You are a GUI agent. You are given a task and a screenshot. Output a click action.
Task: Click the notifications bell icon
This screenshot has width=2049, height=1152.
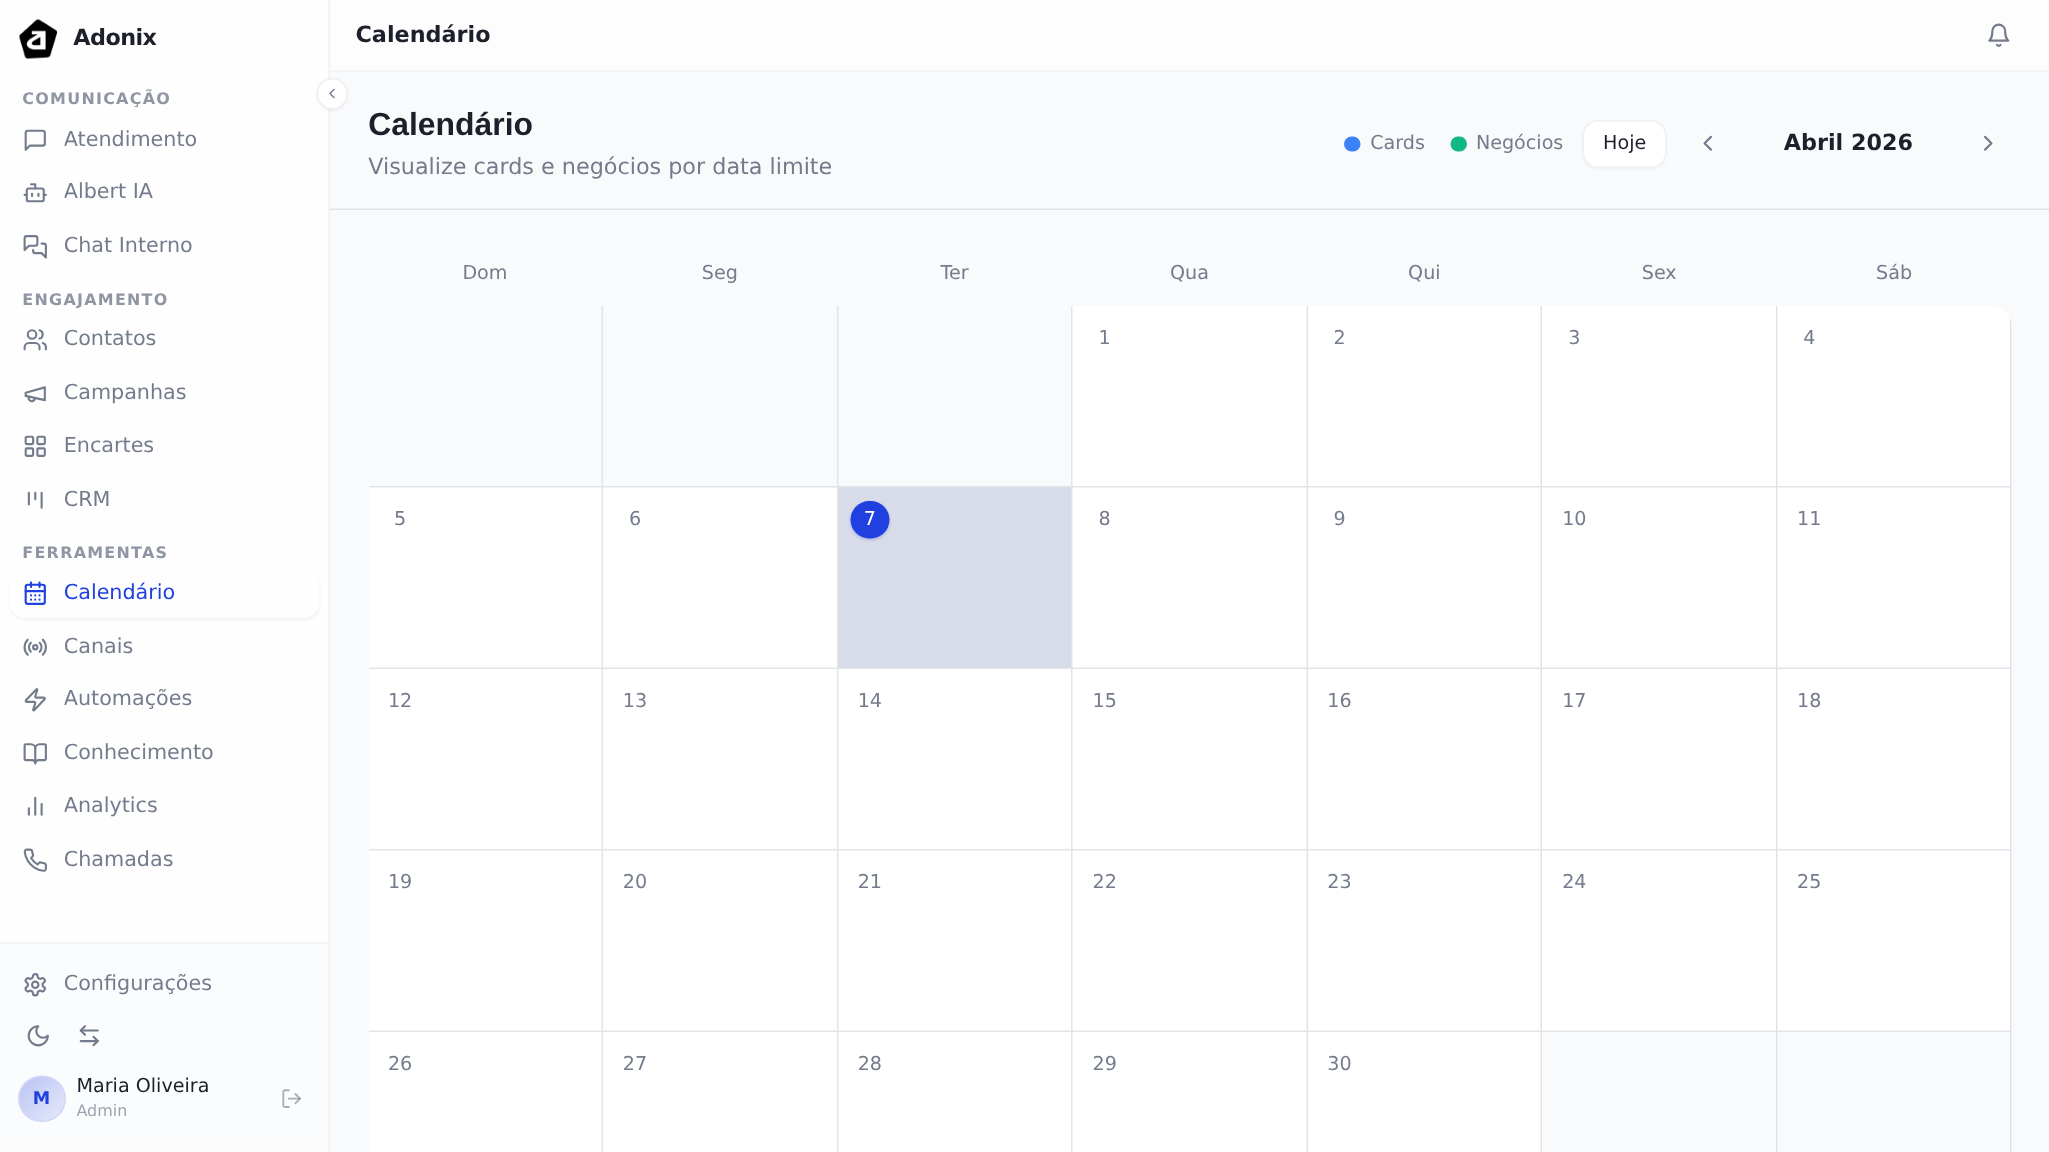click(x=1998, y=35)
